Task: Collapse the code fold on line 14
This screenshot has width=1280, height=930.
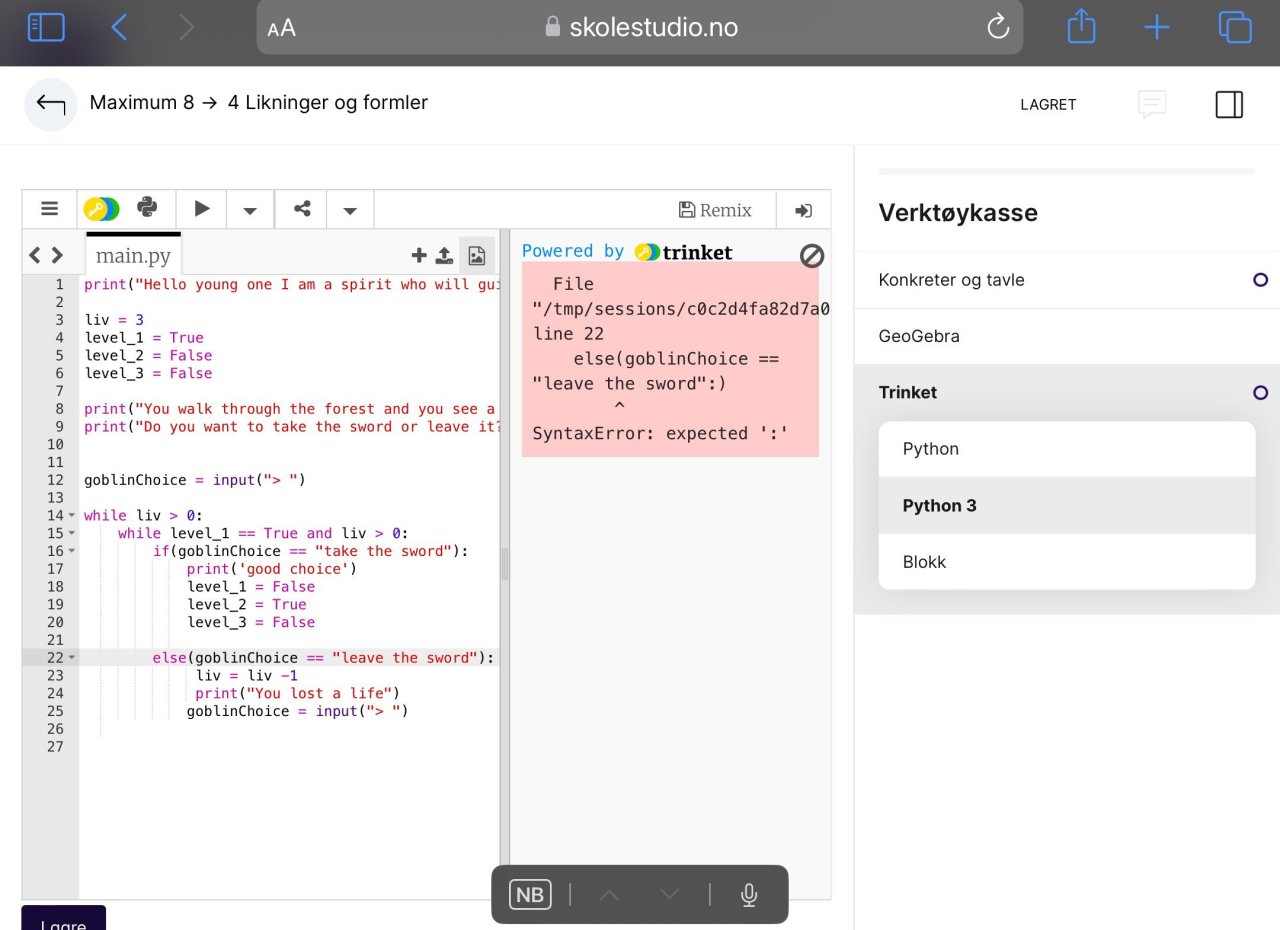Action: (72, 516)
